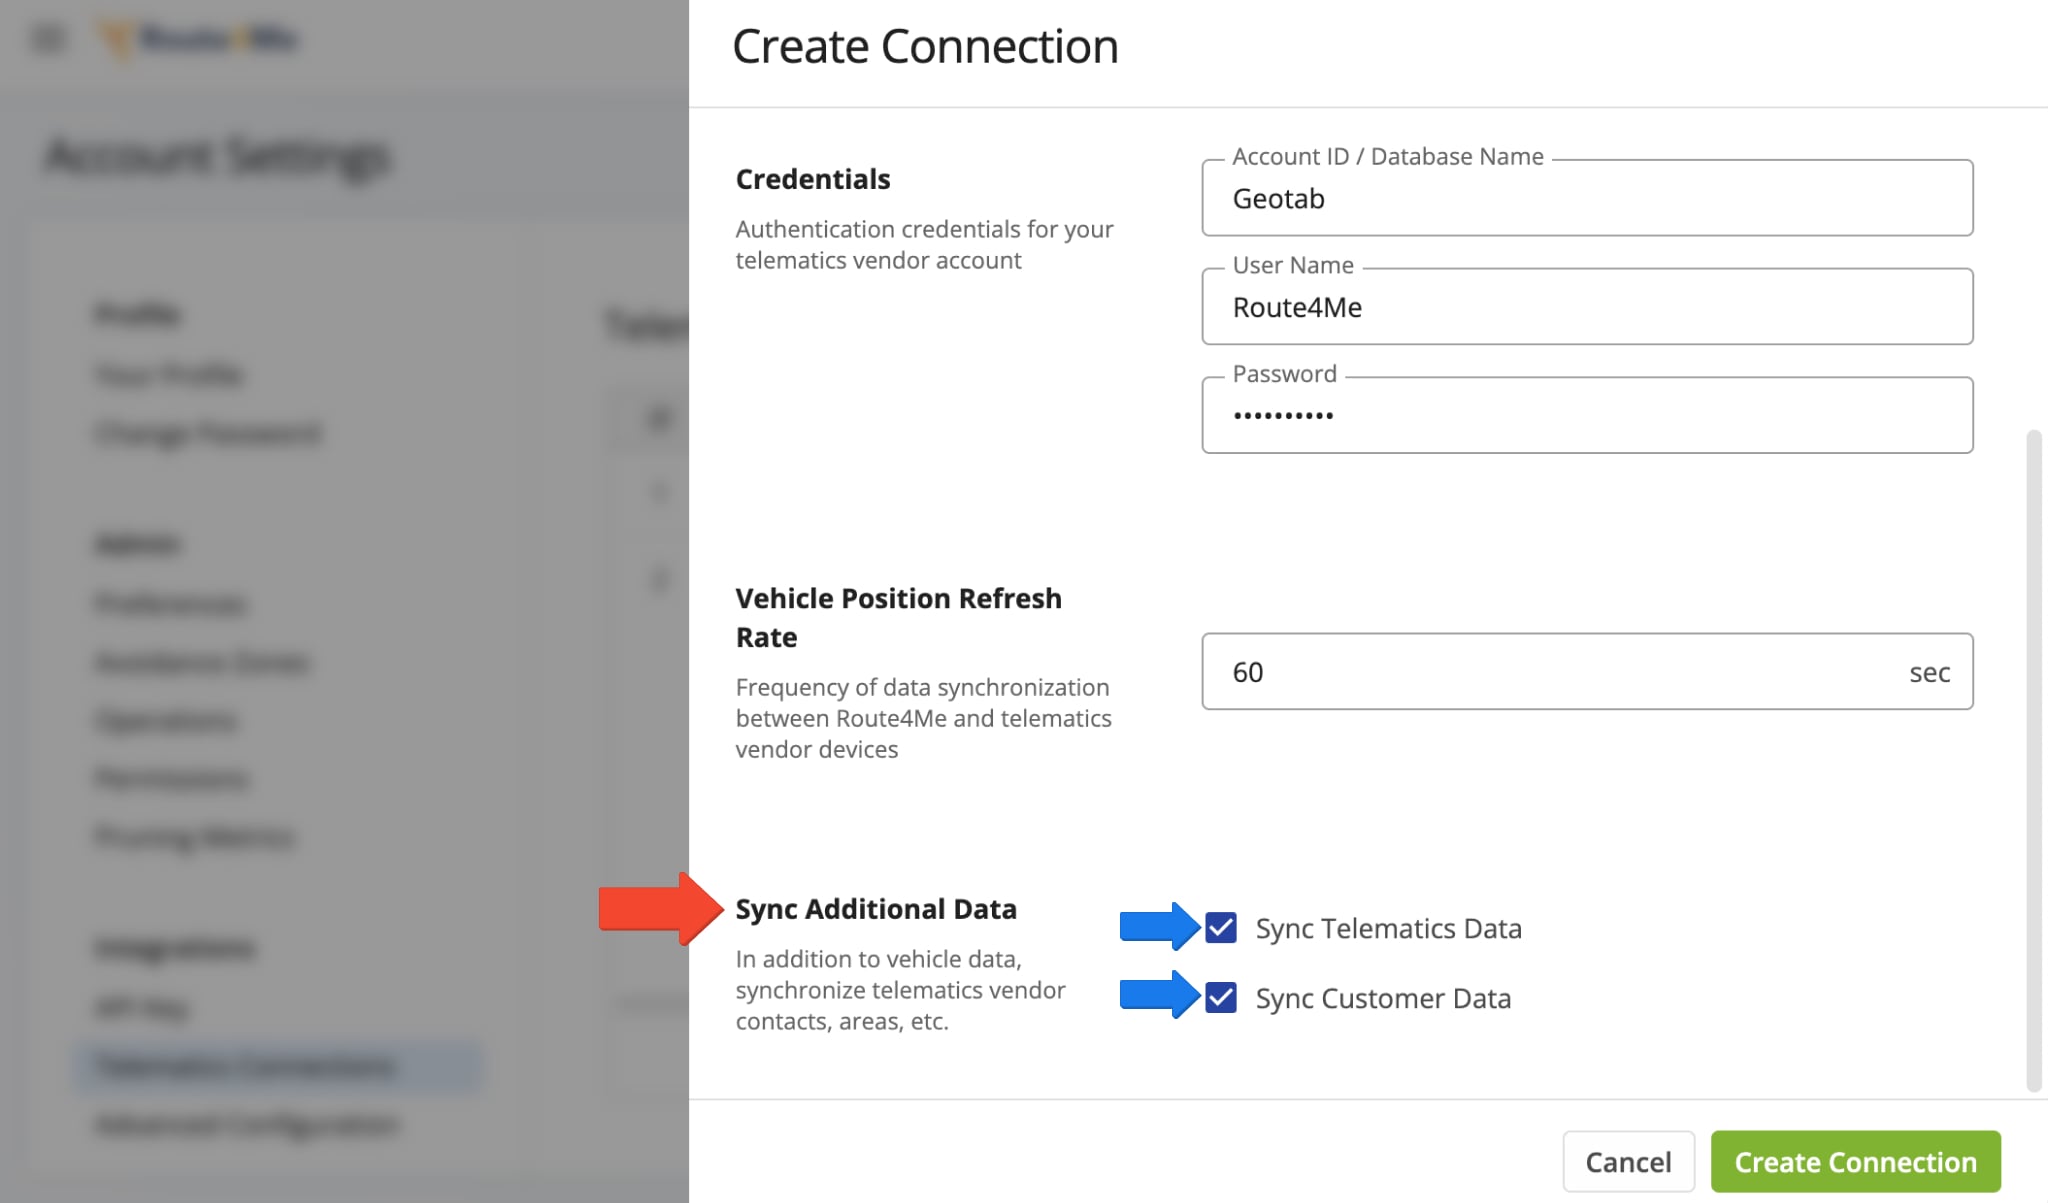2048x1203 pixels.
Task: Toggle the Sync Customer Data checkbox
Action: pos(1220,998)
